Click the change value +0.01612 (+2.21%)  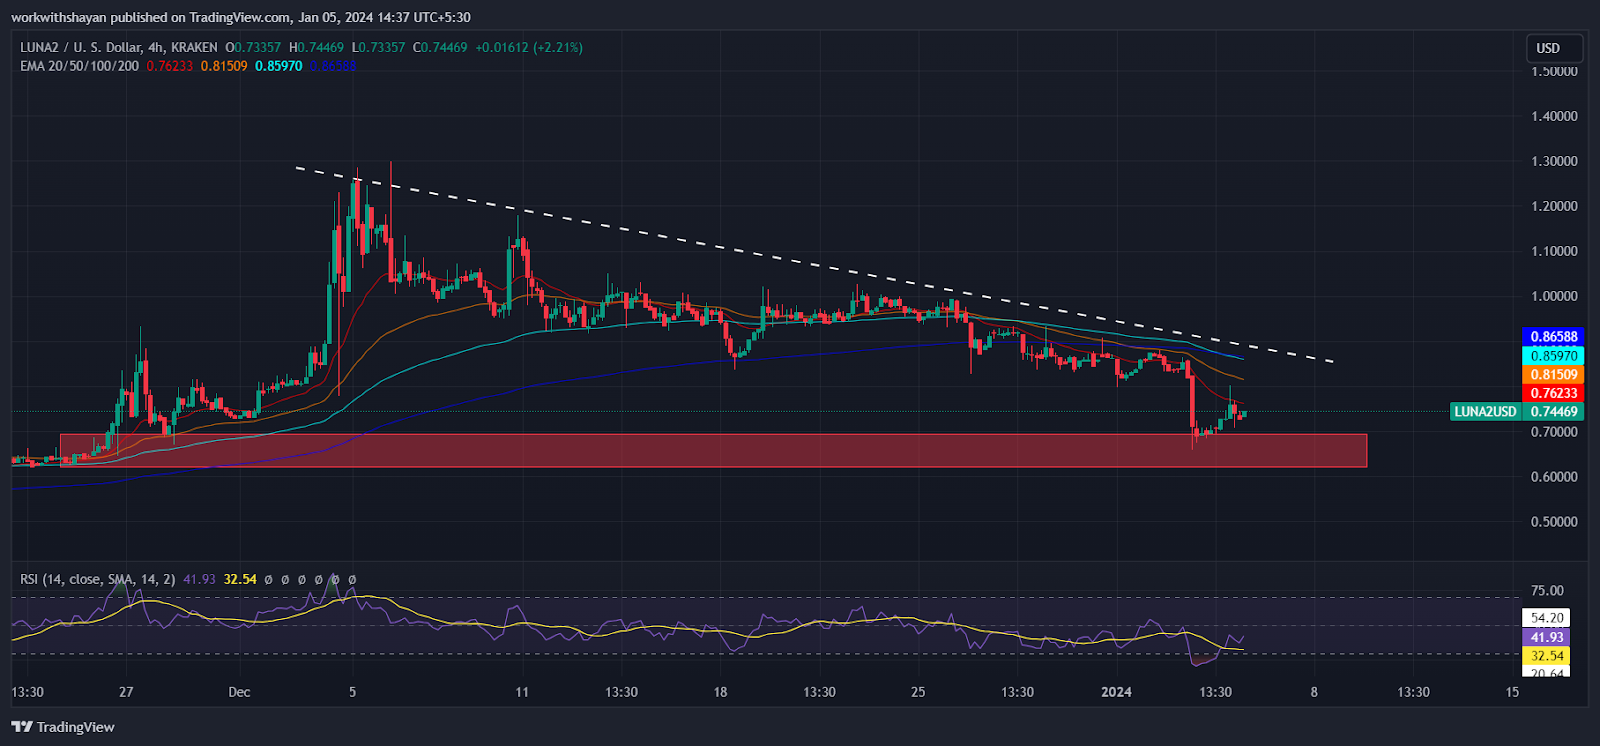(529, 47)
